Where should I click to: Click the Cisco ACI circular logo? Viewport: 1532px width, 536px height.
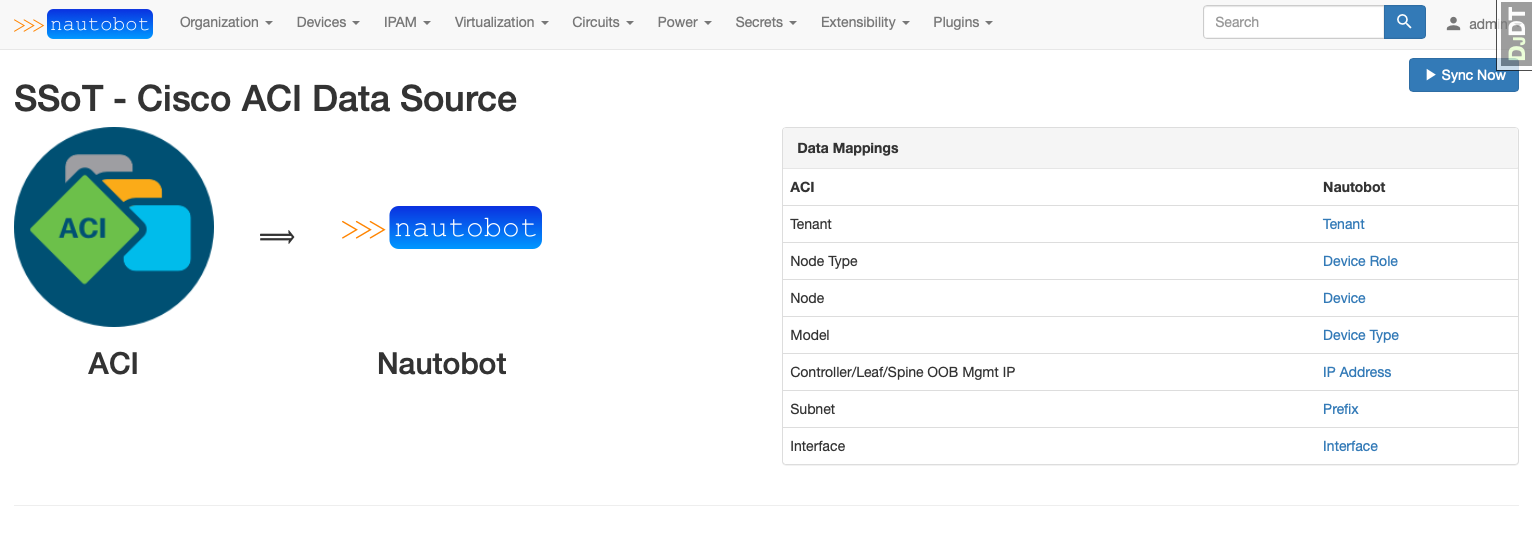tap(114, 227)
